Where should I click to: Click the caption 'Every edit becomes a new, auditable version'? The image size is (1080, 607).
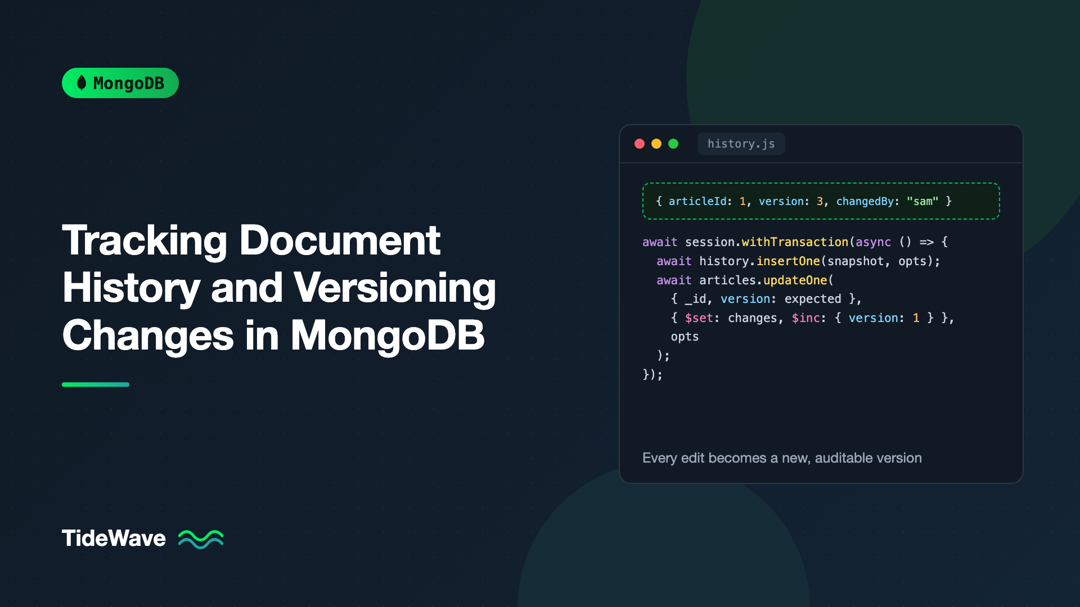point(782,458)
